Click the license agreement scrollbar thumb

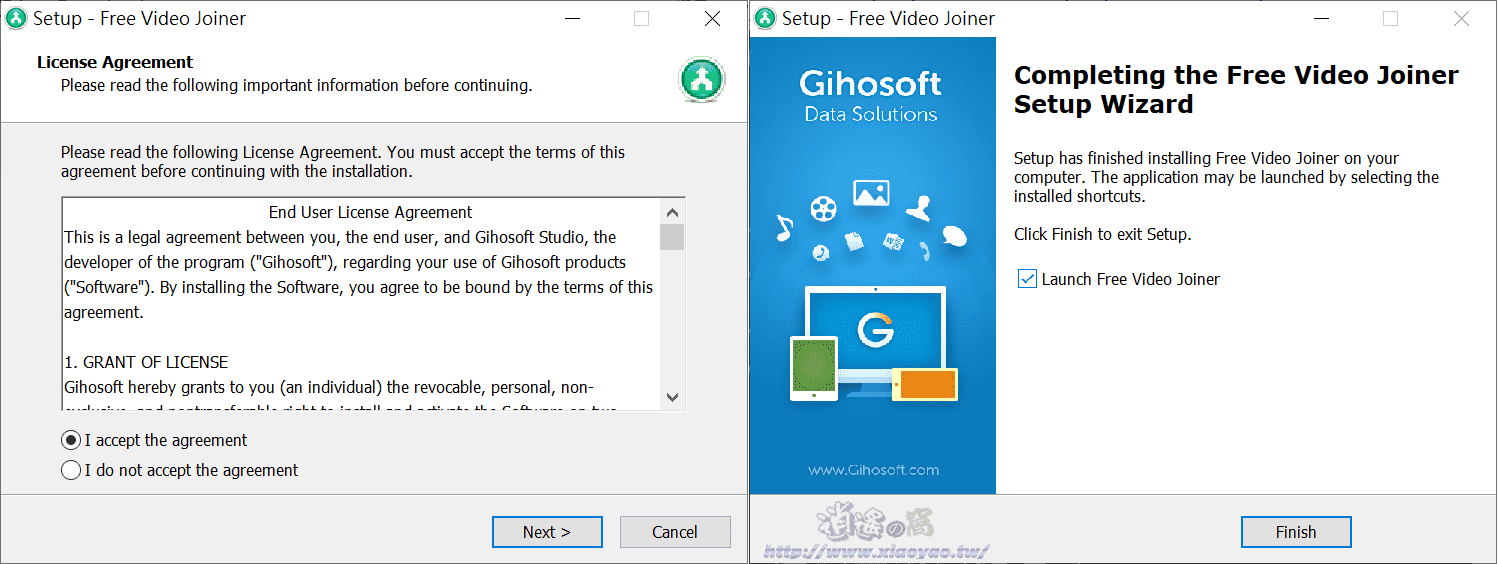click(x=672, y=237)
